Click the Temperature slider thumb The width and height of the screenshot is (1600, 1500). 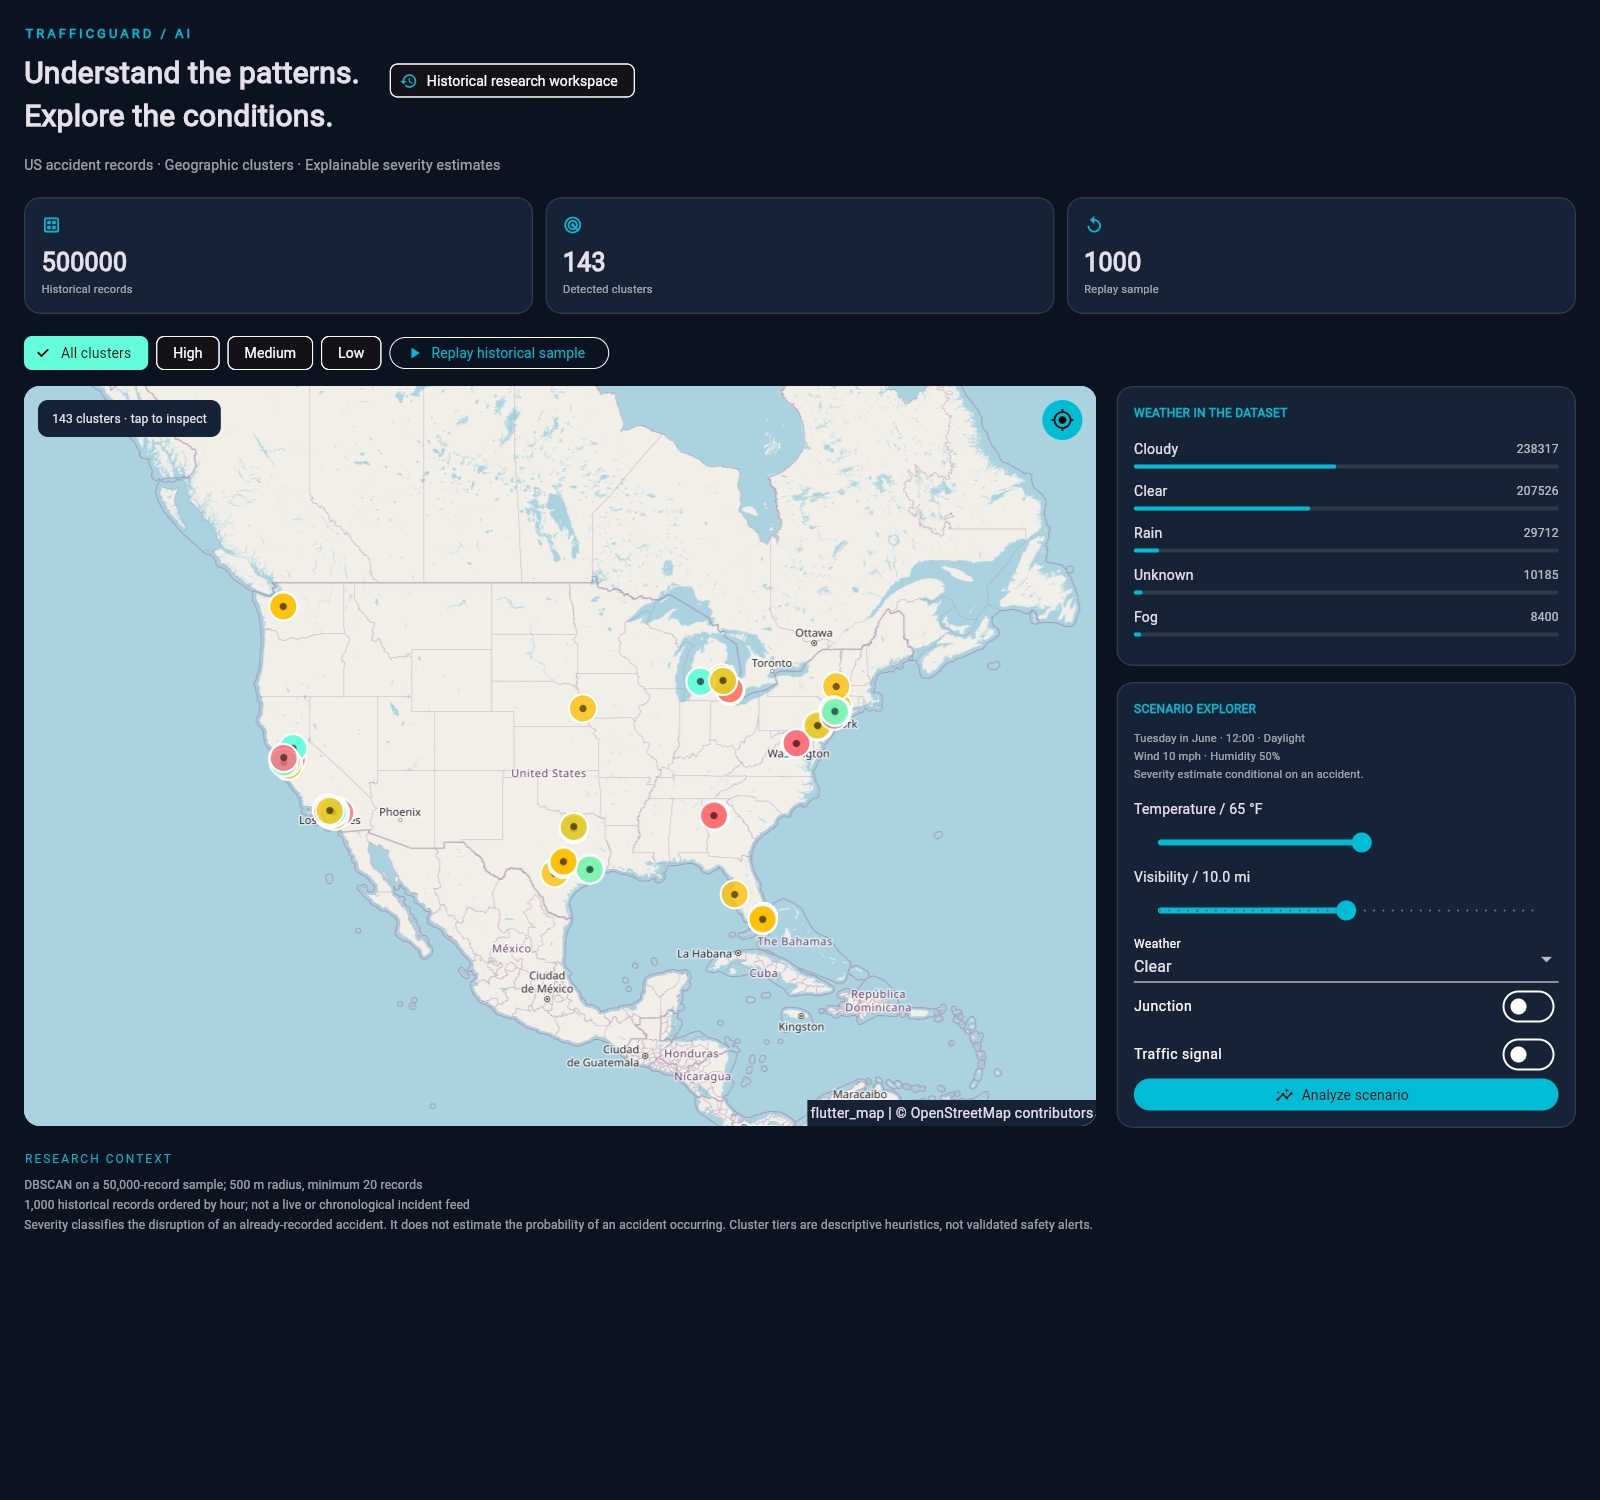point(1361,843)
